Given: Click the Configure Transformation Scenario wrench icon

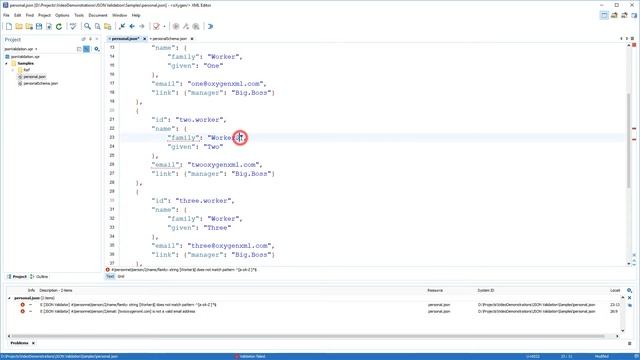Looking at the screenshot, I should pyautogui.click(x=186, y=27).
